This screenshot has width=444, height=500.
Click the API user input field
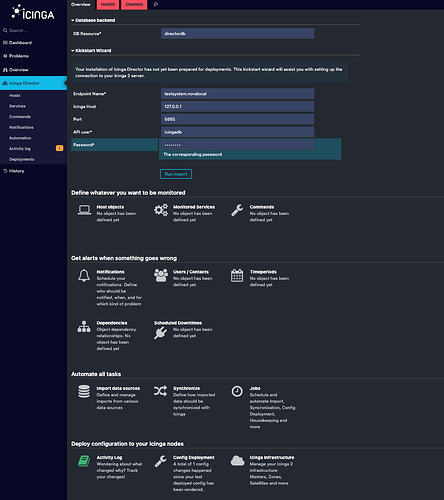(237, 132)
